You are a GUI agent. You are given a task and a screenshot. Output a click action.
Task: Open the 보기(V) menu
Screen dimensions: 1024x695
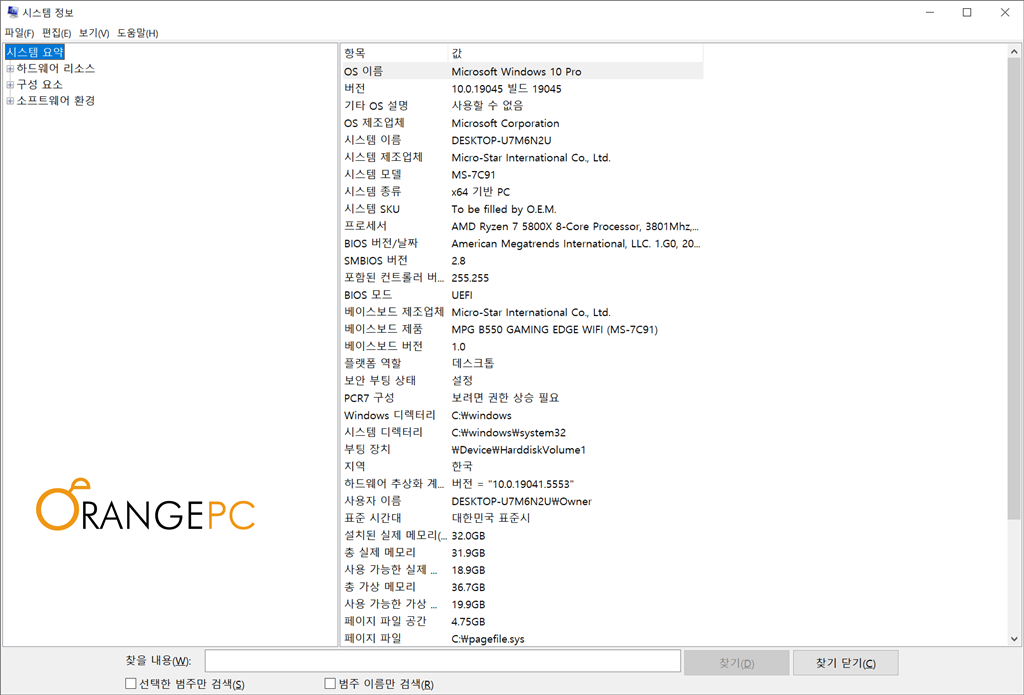point(93,33)
